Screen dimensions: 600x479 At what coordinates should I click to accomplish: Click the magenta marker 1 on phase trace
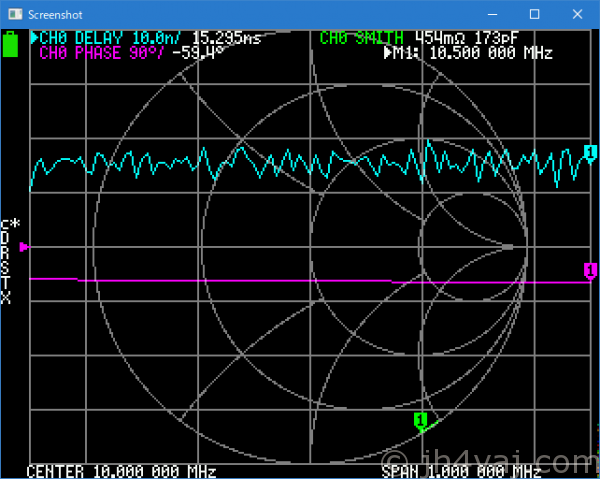click(x=589, y=270)
